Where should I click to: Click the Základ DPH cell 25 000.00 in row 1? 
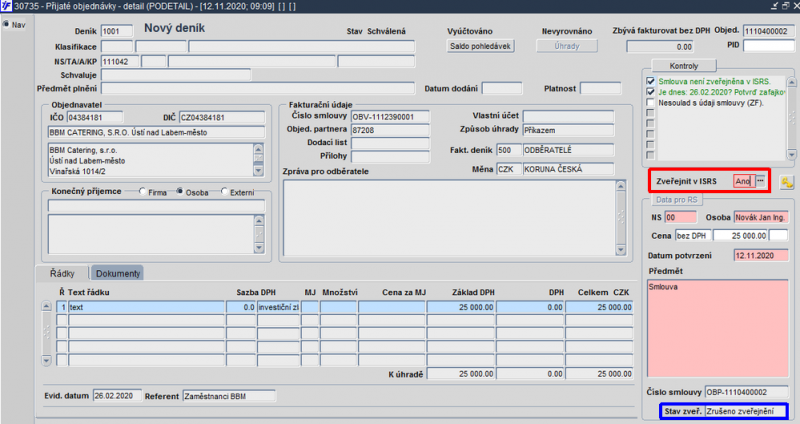tap(461, 307)
